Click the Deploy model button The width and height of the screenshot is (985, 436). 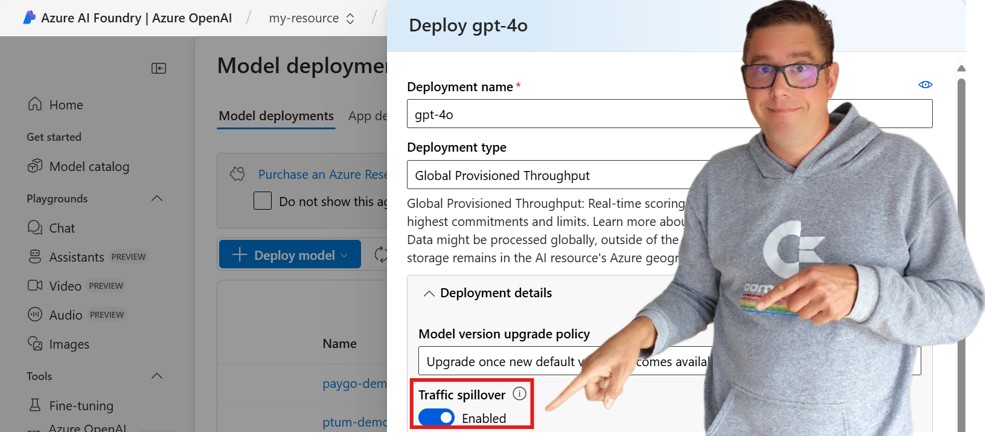(x=290, y=255)
